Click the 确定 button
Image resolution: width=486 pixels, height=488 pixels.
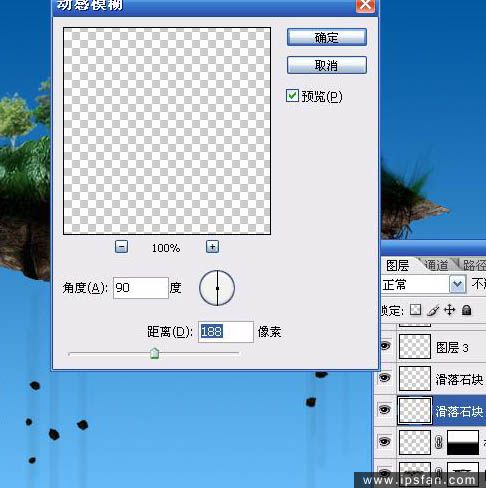[x=327, y=37]
